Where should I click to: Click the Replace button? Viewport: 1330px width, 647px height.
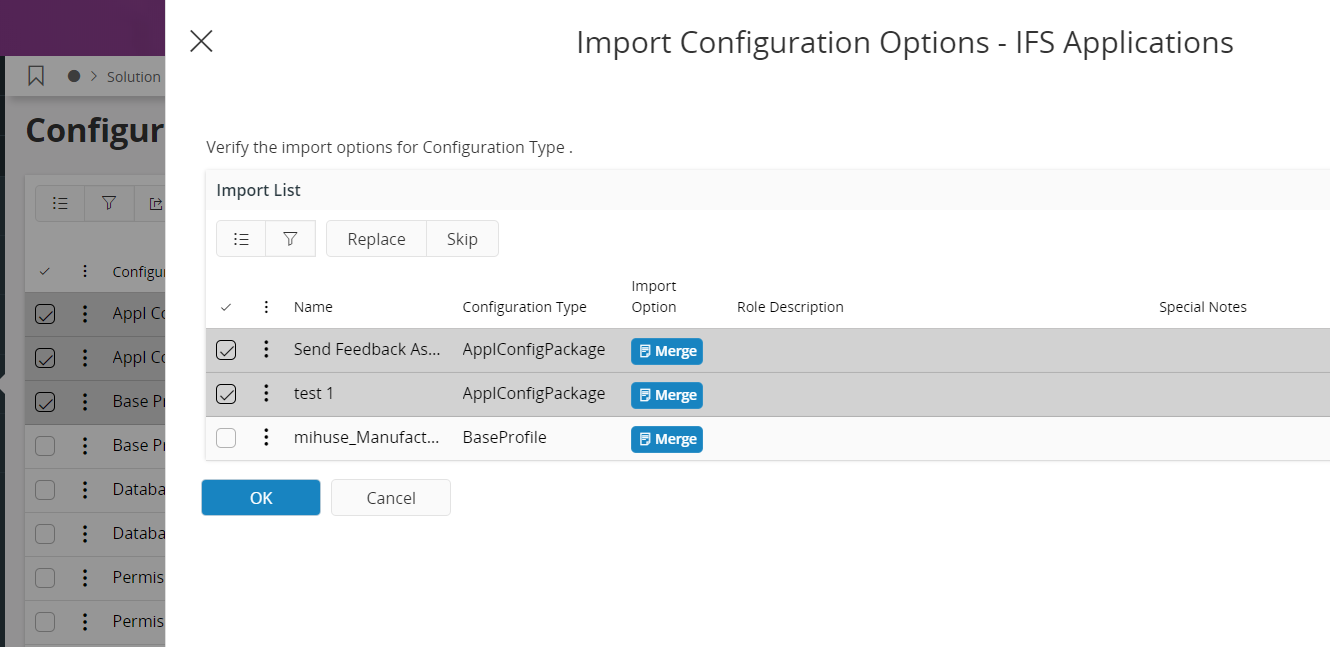(x=376, y=239)
